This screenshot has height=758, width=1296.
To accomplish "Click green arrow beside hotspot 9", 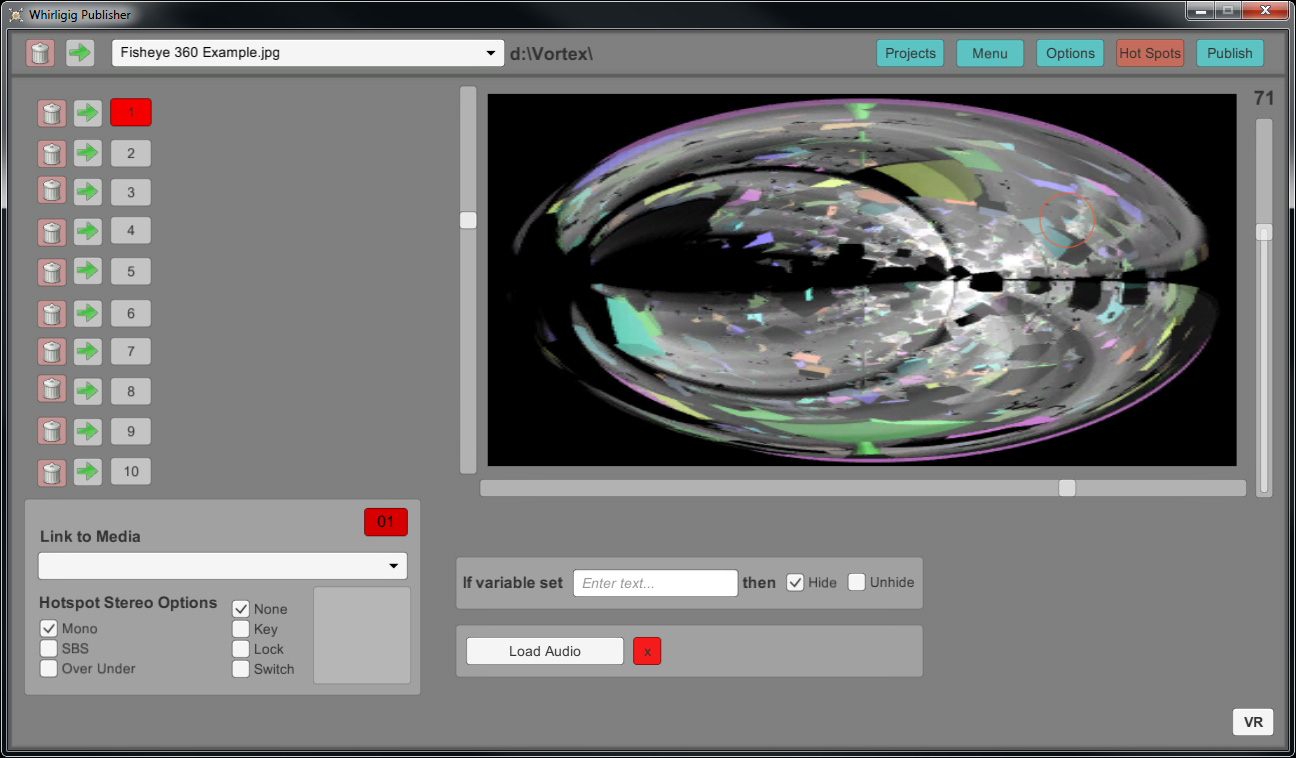I will (x=88, y=431).
